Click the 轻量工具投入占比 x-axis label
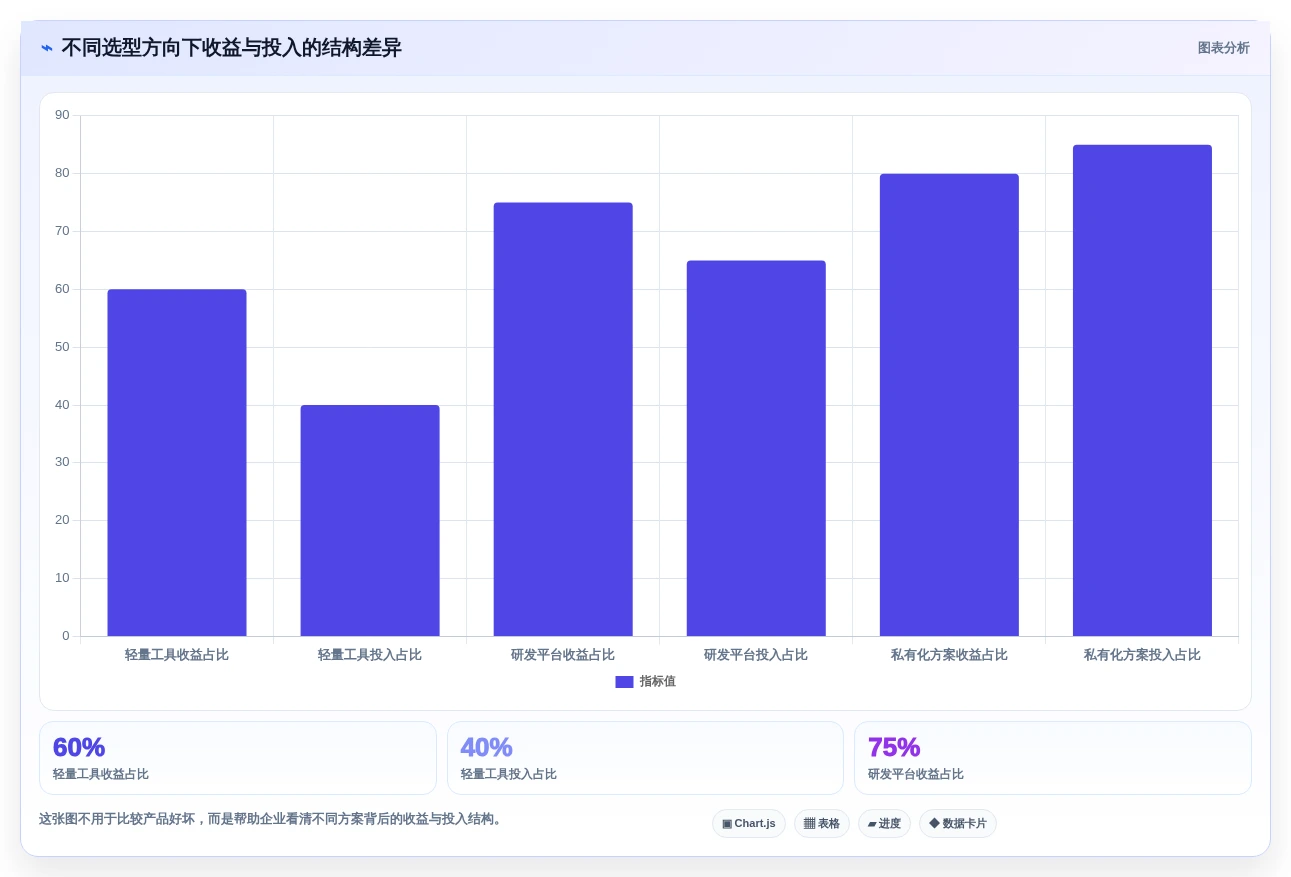Viewport: 1291px width, 877px height. coord(370,655)
